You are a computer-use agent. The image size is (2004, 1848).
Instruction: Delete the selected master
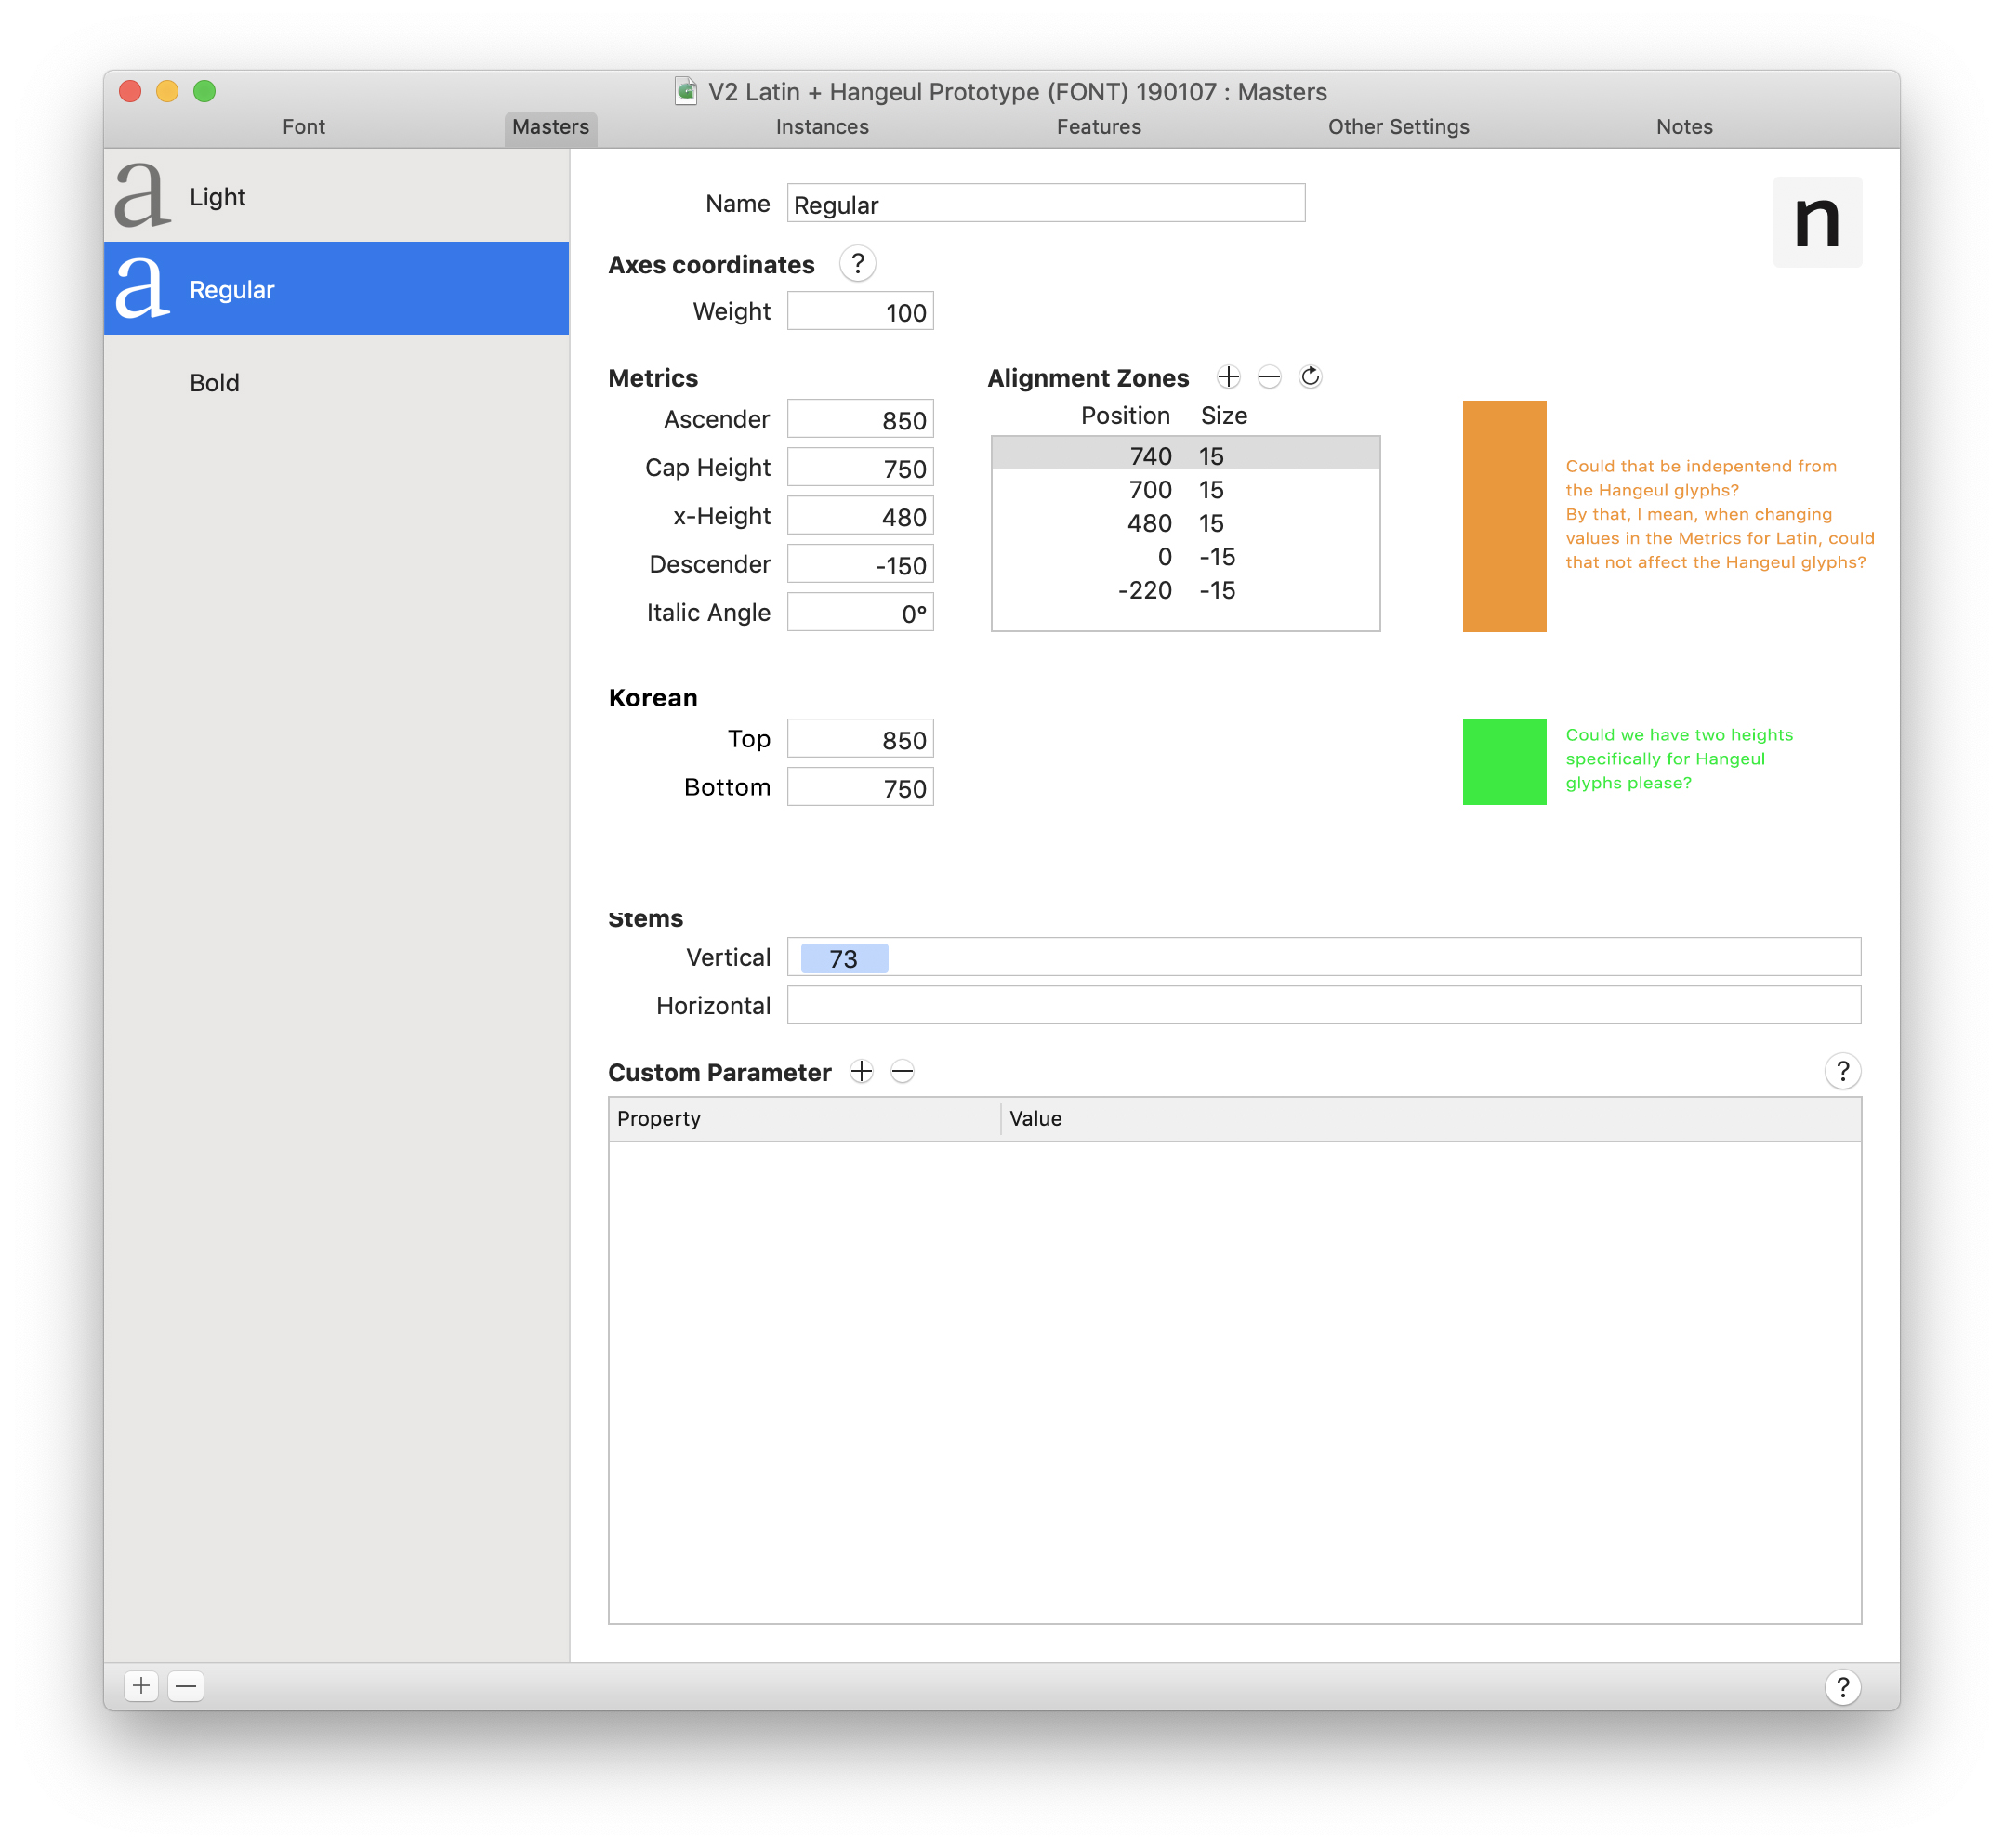(186, 1686)
